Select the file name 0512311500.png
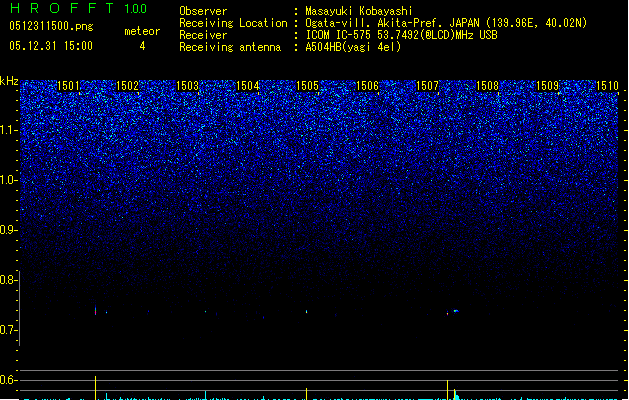Viewport: 629px width, 400px height. [51, 26]
